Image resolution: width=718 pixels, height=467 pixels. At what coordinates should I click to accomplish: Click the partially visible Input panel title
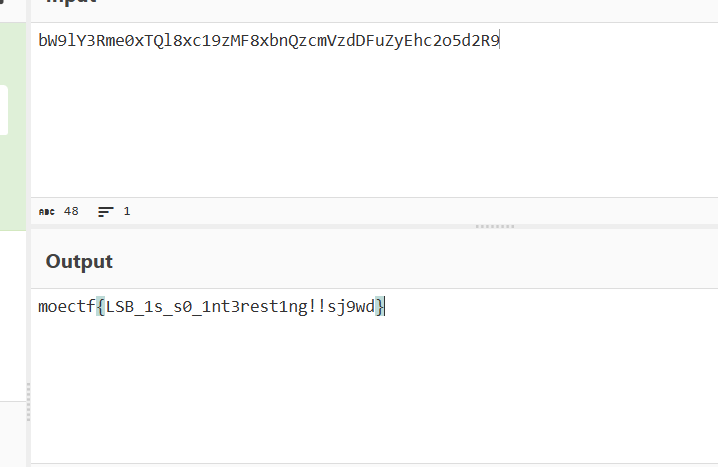click(80, 5)
